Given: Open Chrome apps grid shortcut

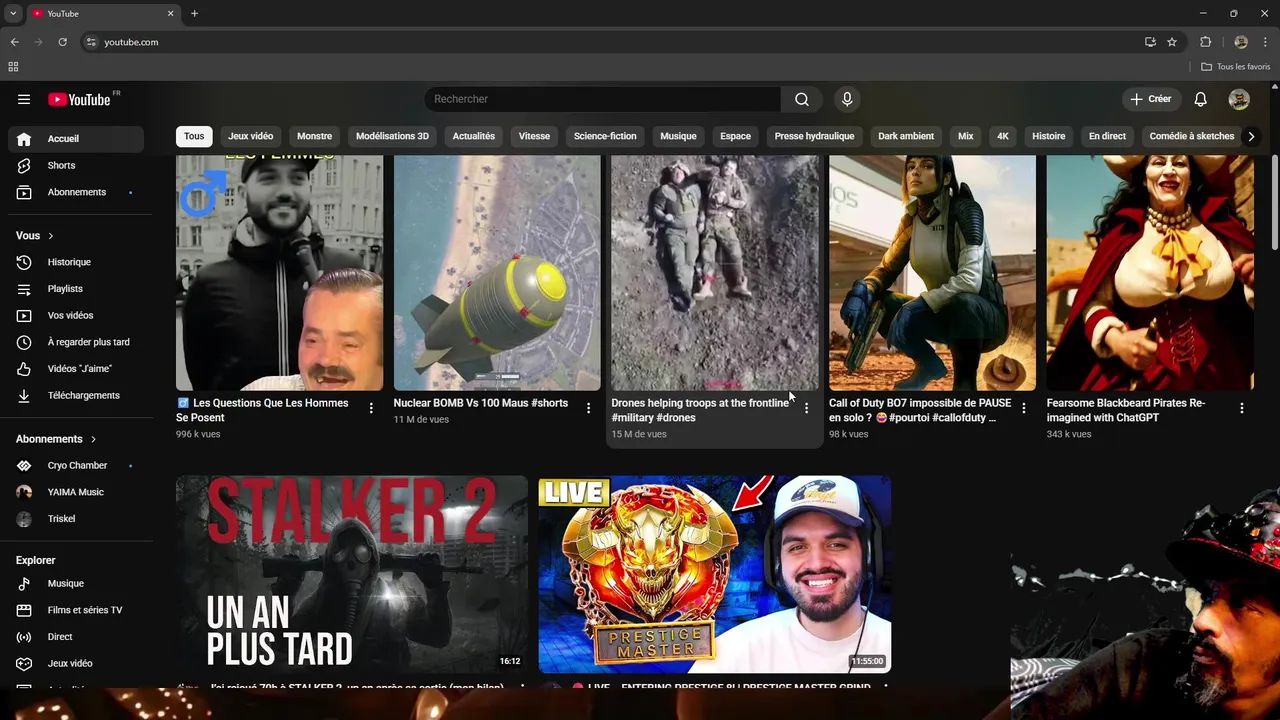Looking at the screenshot, I should click(x=13, y=67).
